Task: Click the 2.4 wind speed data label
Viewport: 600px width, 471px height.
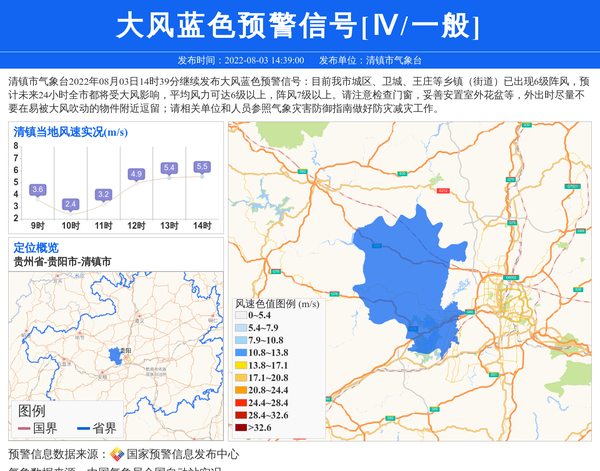Action: (x=70, y=204)
